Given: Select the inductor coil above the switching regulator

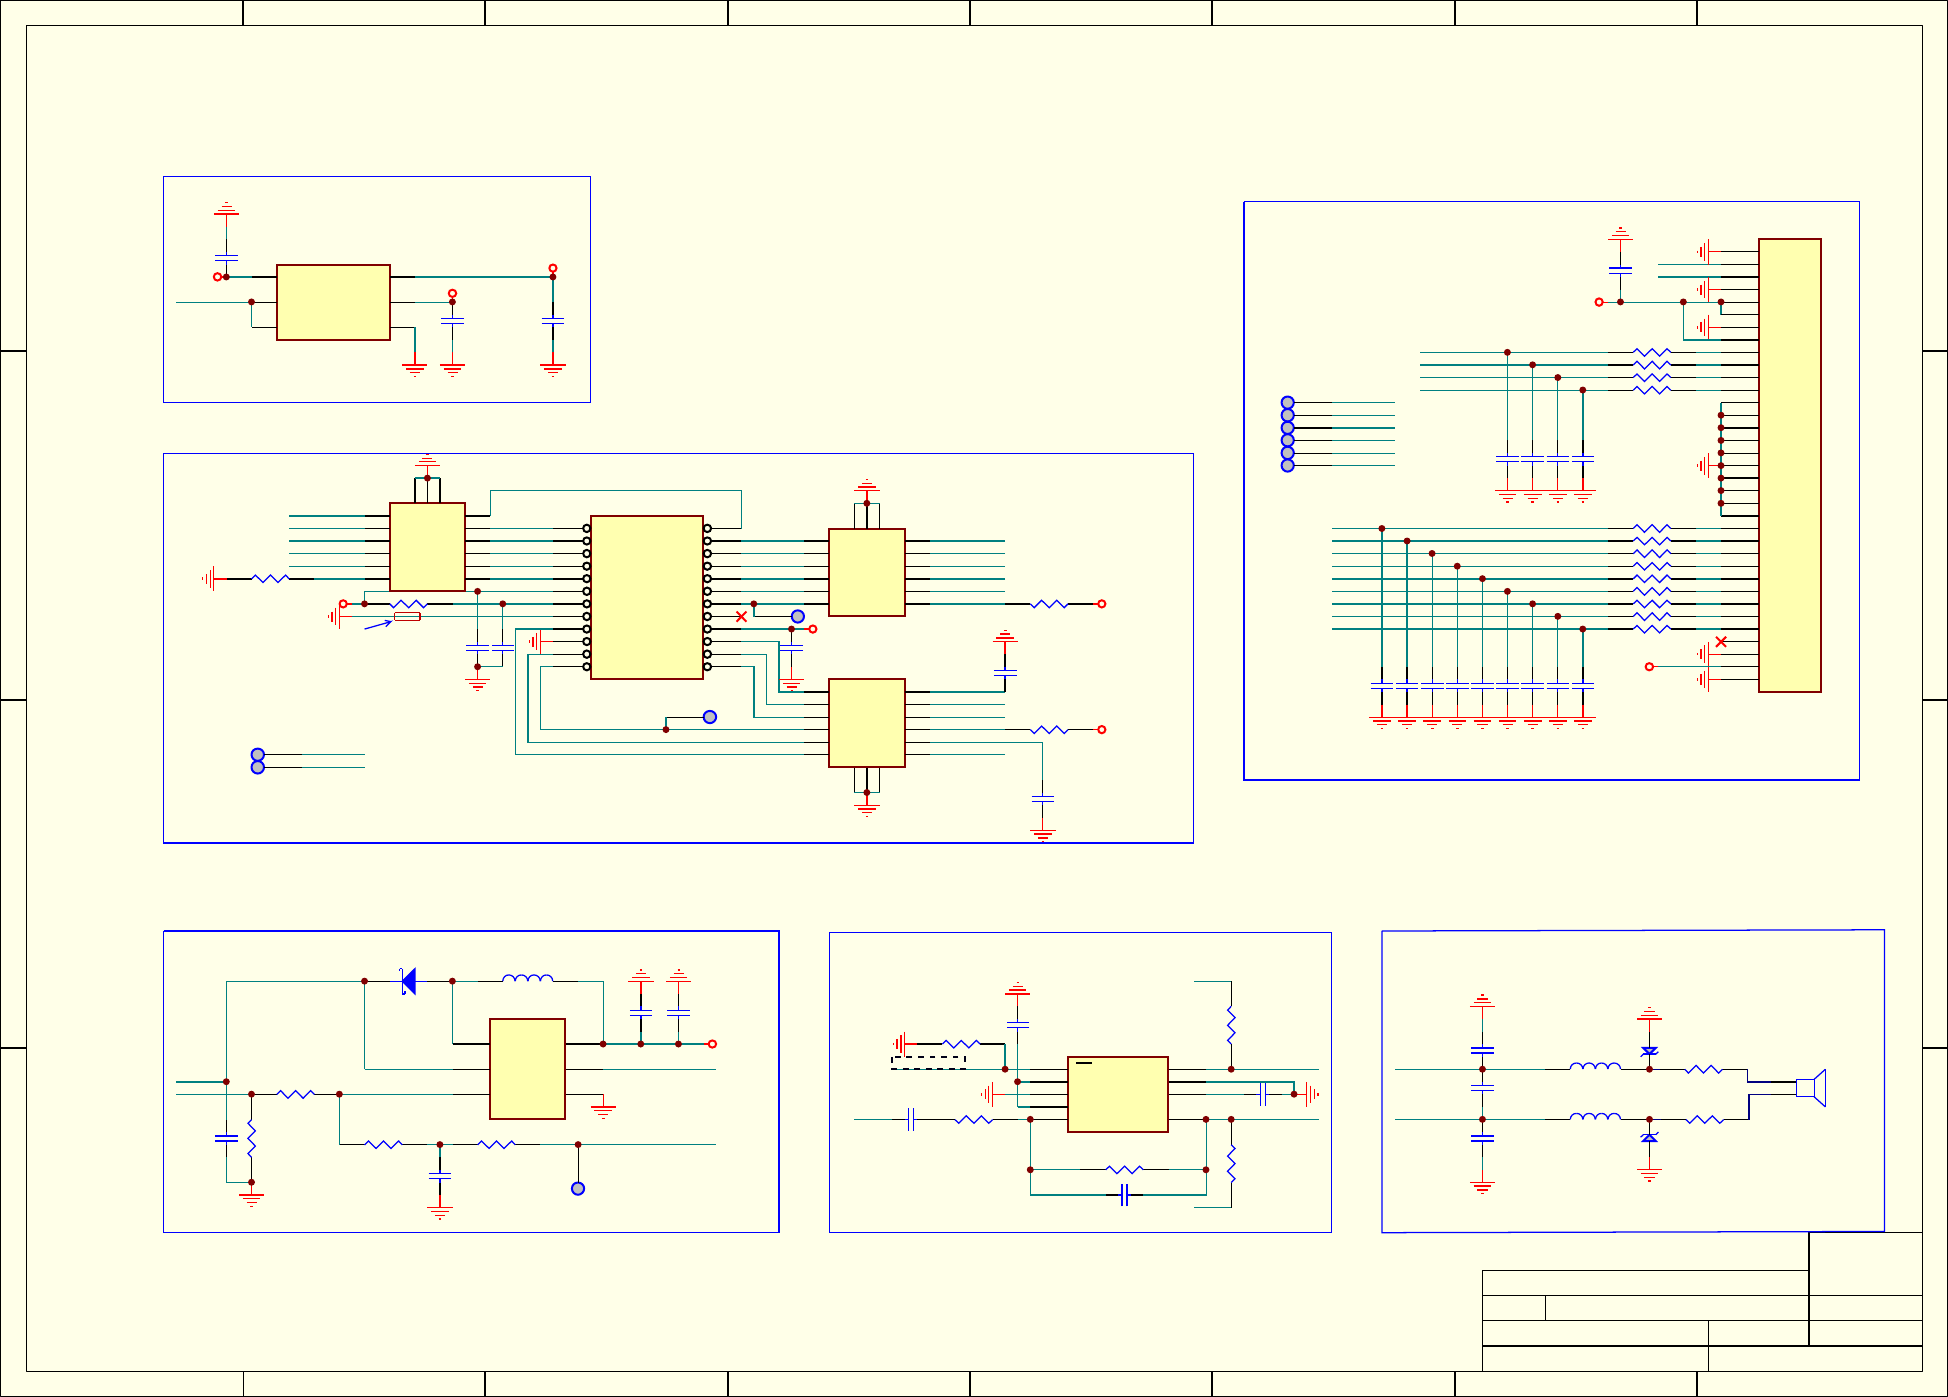Looking at the screenshot, I should click(x=527, y=979).
